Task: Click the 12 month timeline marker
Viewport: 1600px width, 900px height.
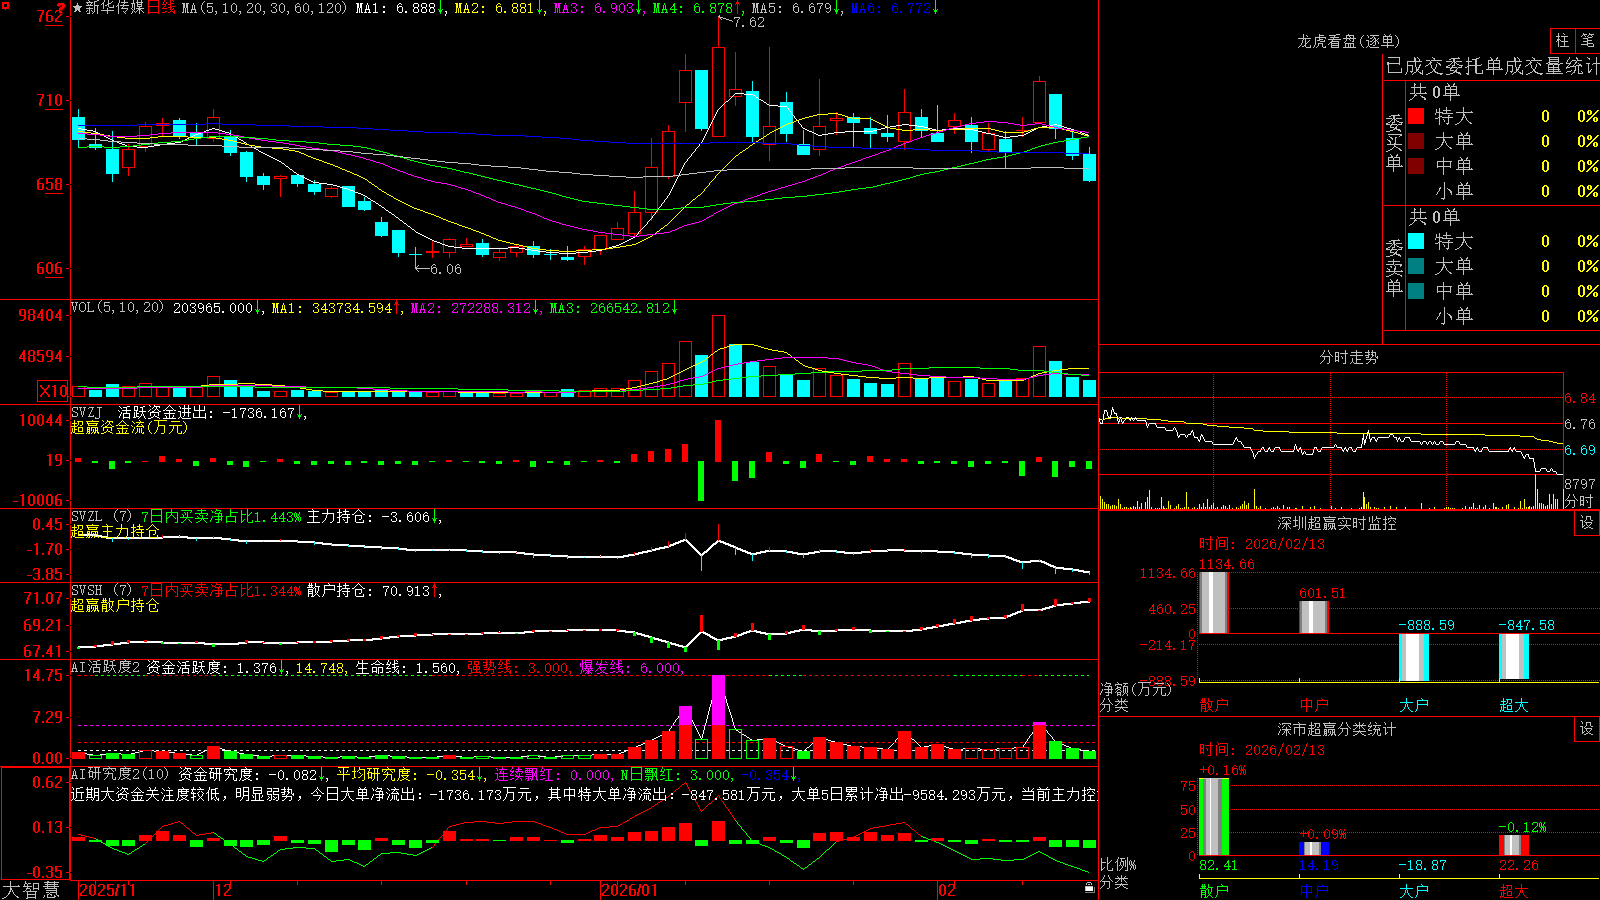Action: [223, 890]
